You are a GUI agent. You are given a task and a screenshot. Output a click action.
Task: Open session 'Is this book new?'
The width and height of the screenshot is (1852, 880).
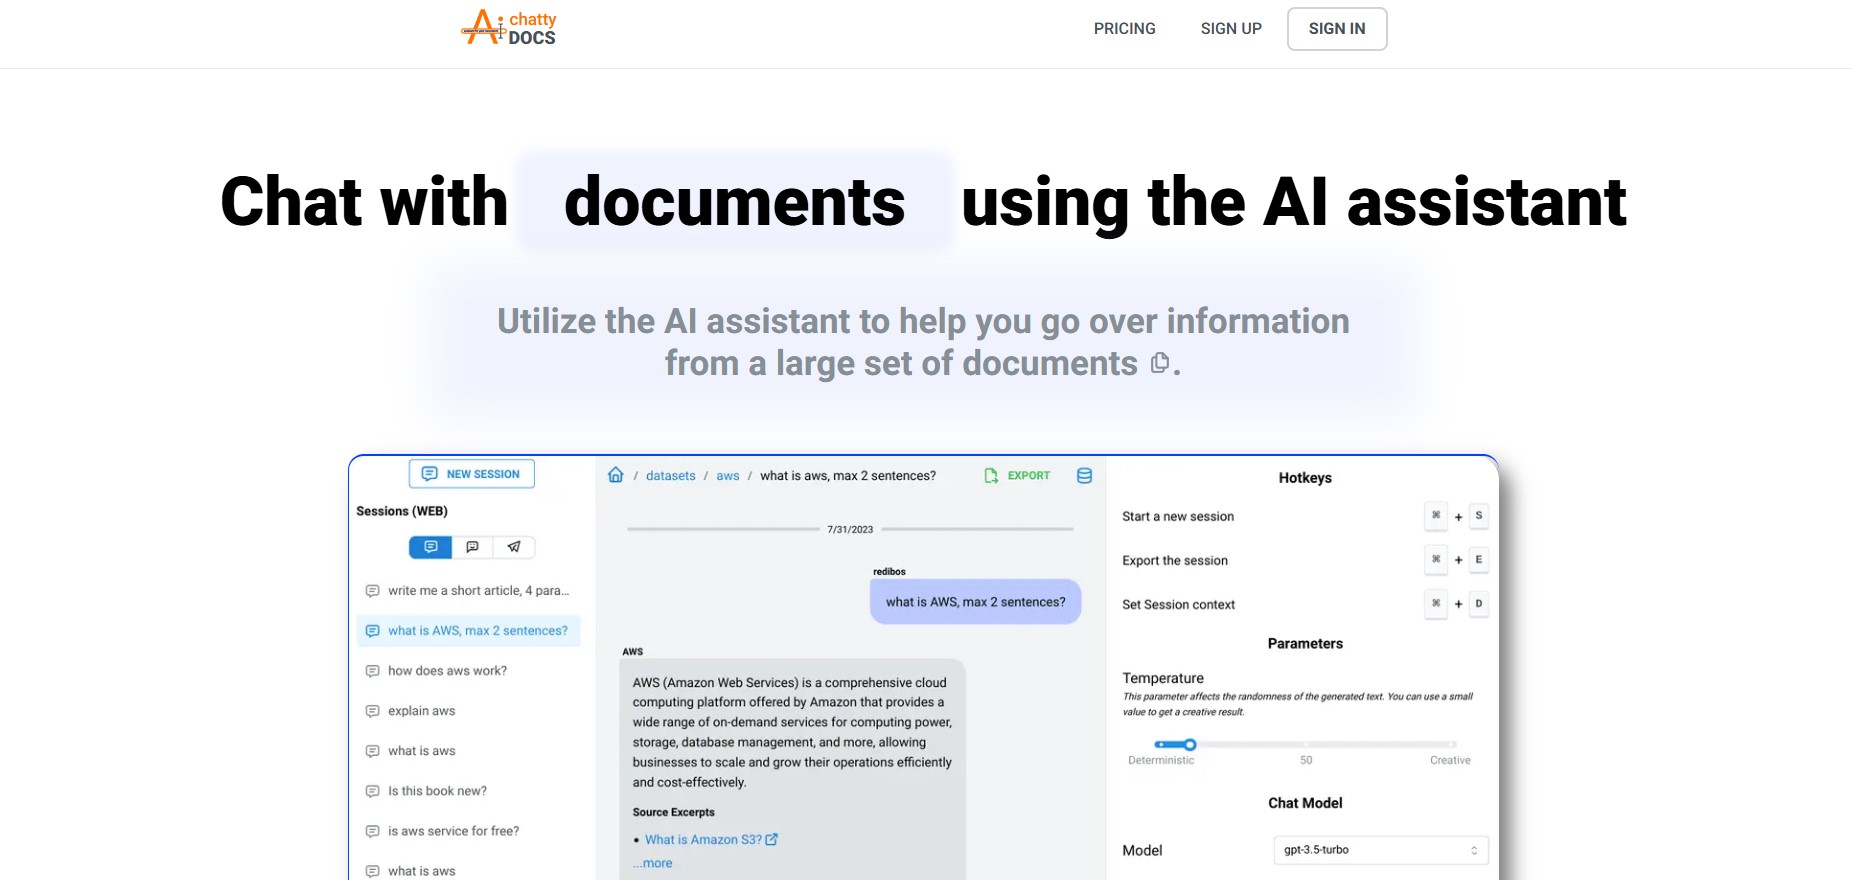(469, 791)
